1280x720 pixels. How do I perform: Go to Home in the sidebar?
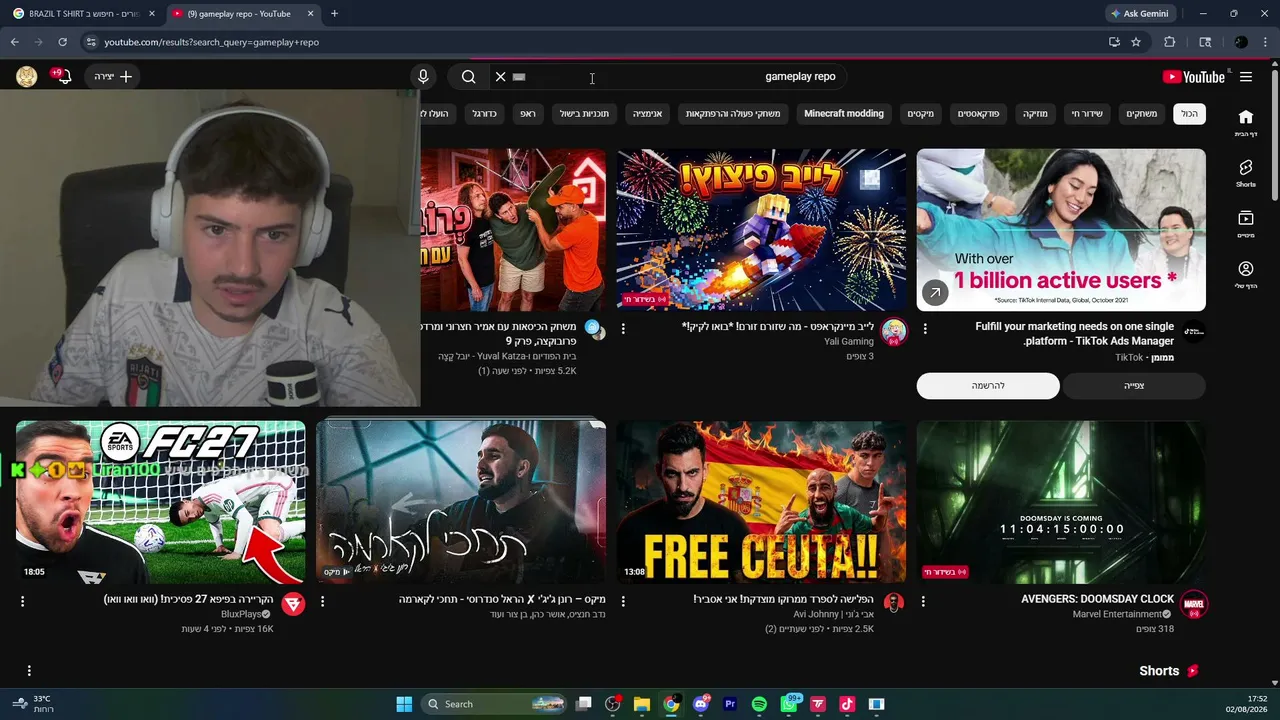pos(1245,123)
